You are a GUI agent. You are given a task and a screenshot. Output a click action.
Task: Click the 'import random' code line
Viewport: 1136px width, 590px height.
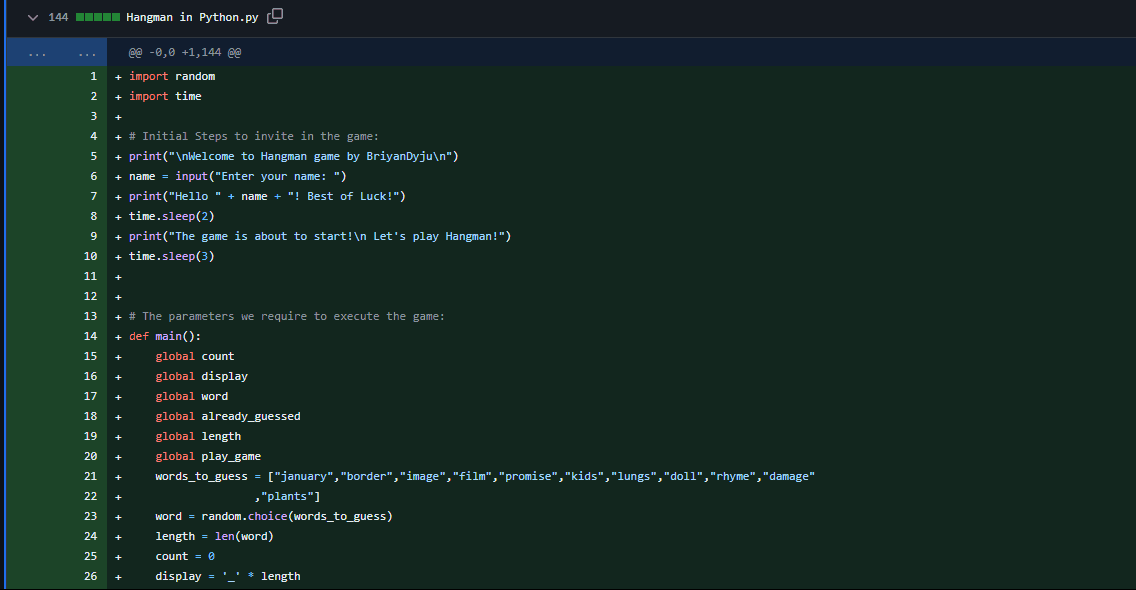172,76
